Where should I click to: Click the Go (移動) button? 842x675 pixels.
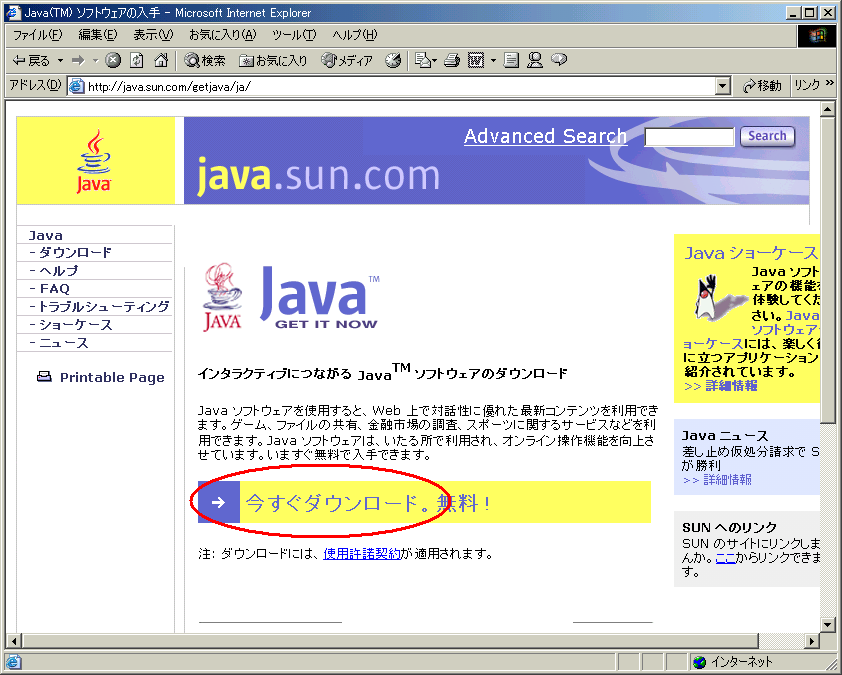[x=761, y=86]
